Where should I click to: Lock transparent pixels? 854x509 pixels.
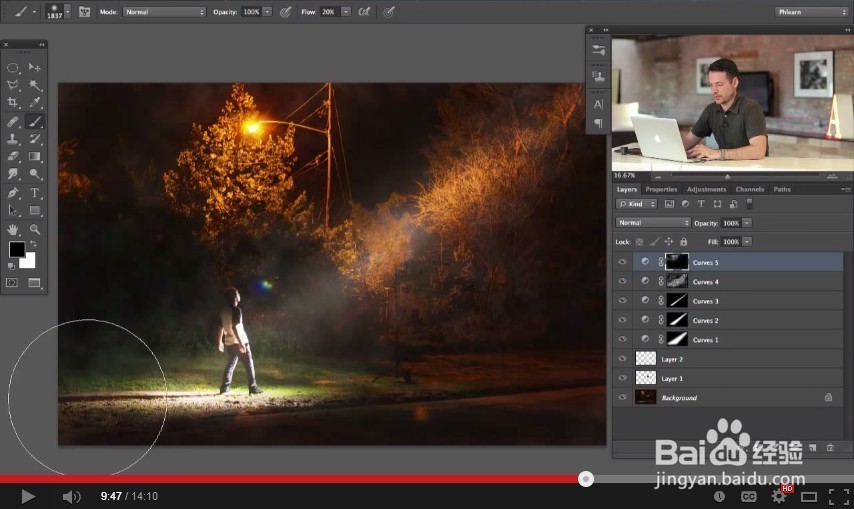[639, 242]
